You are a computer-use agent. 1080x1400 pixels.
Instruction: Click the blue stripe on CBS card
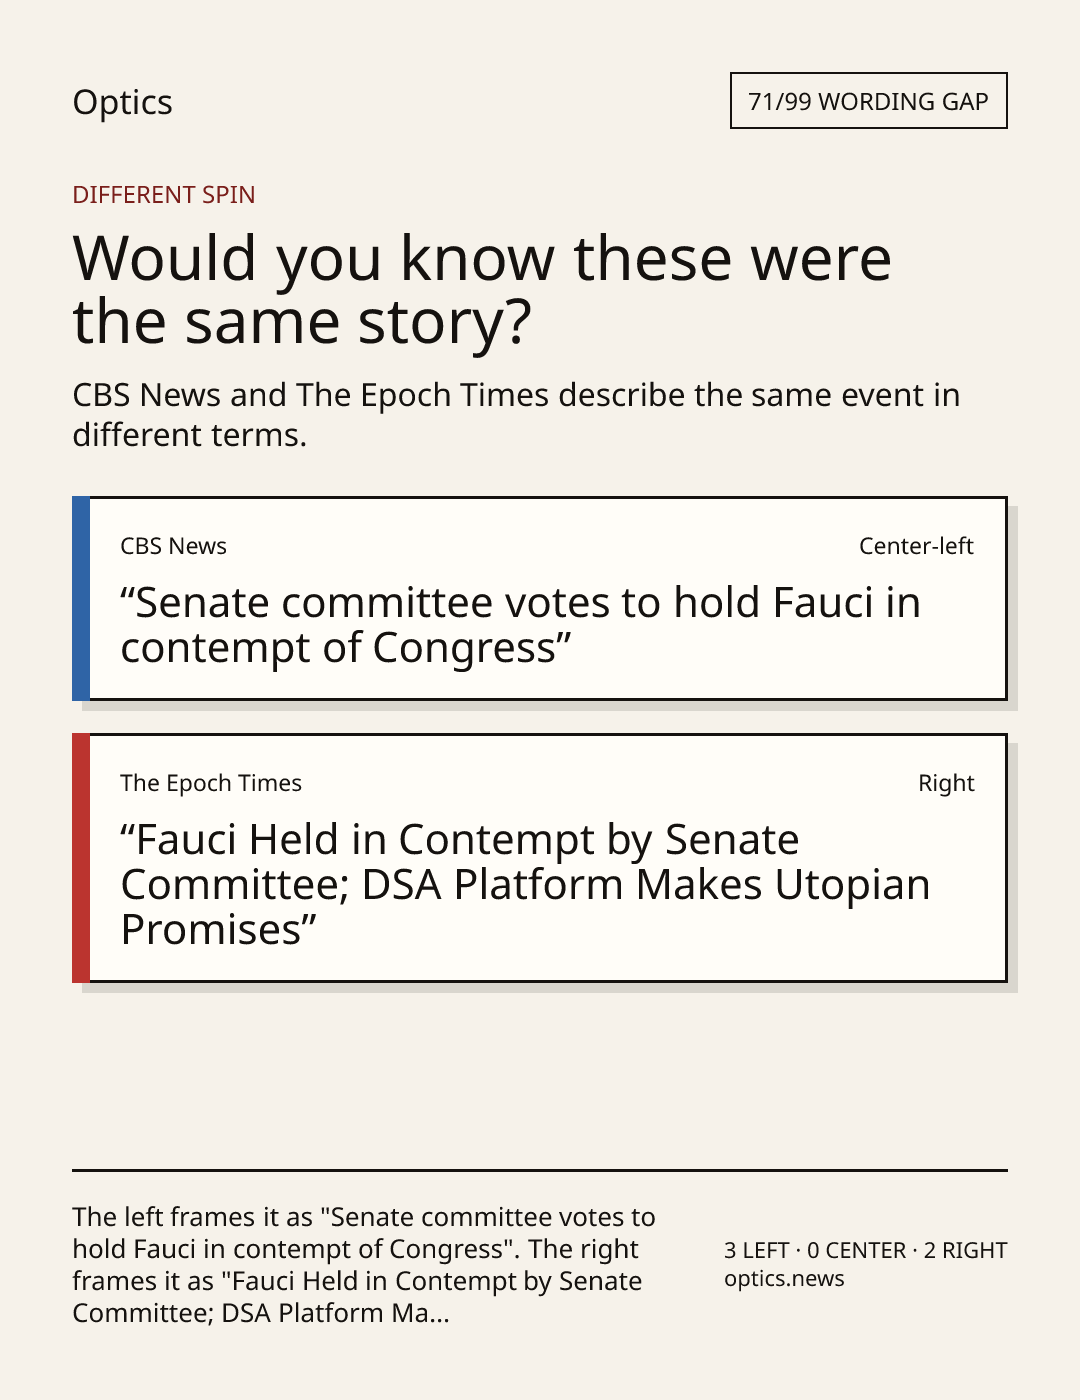point(81,598)
